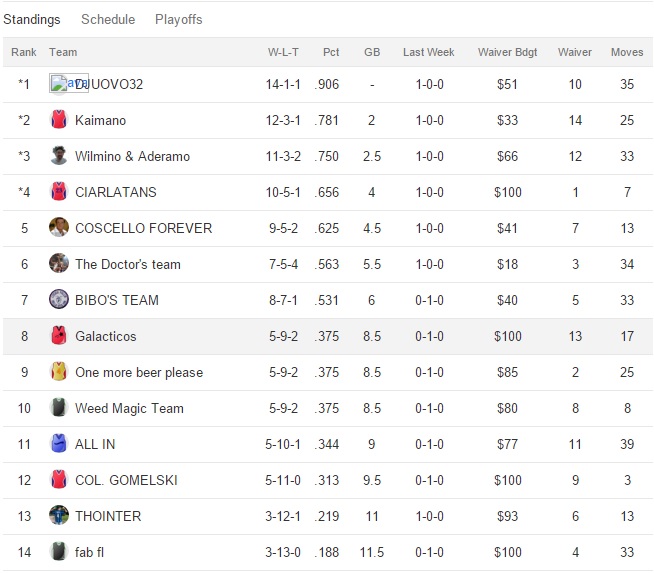Open the fab fl team link

click(91, 552)
